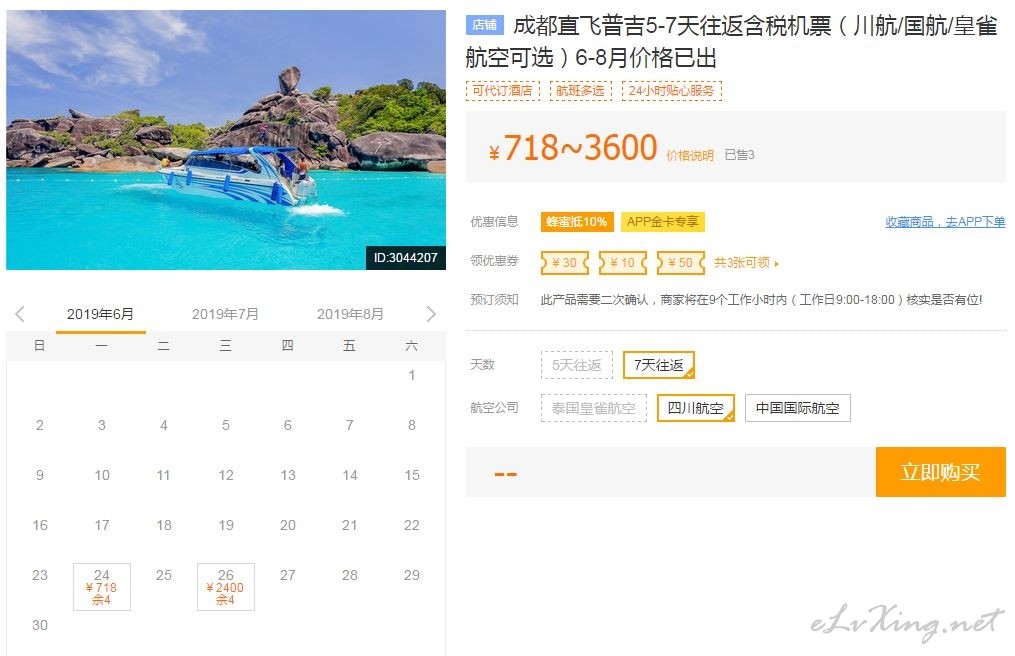Choose 中国国际航空 as the airline

tap(798, 408)
